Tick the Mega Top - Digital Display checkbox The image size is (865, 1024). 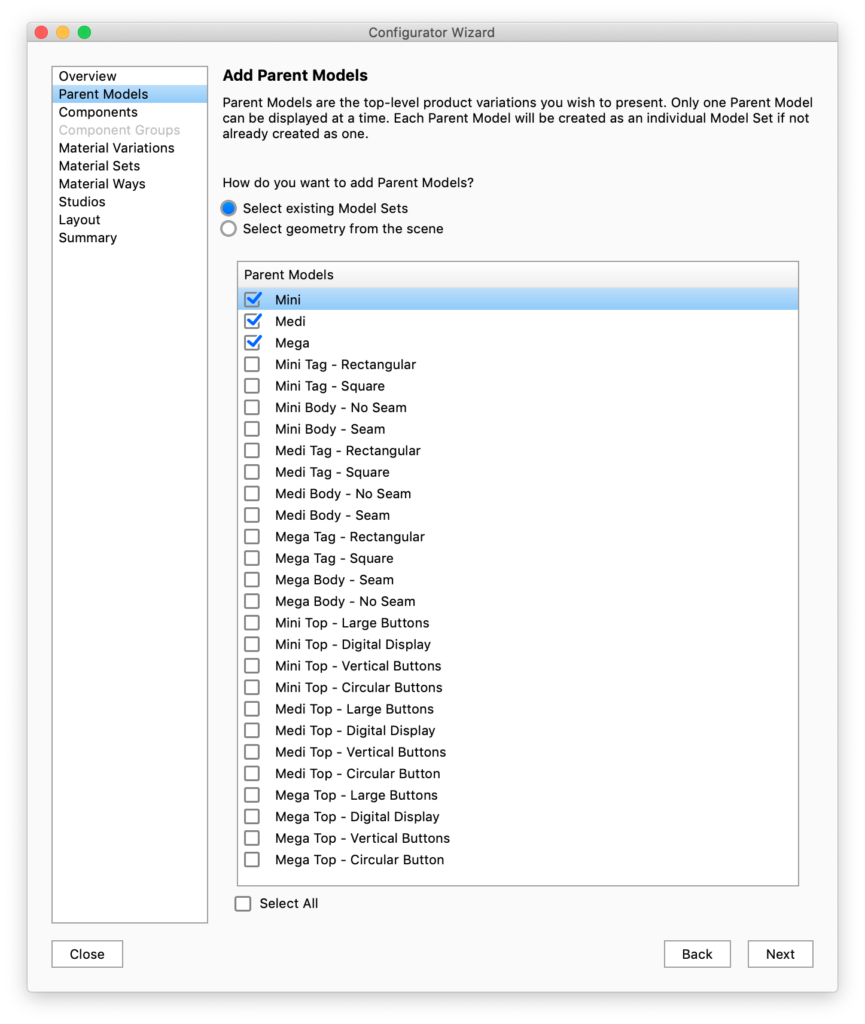[x=252, y=817]
